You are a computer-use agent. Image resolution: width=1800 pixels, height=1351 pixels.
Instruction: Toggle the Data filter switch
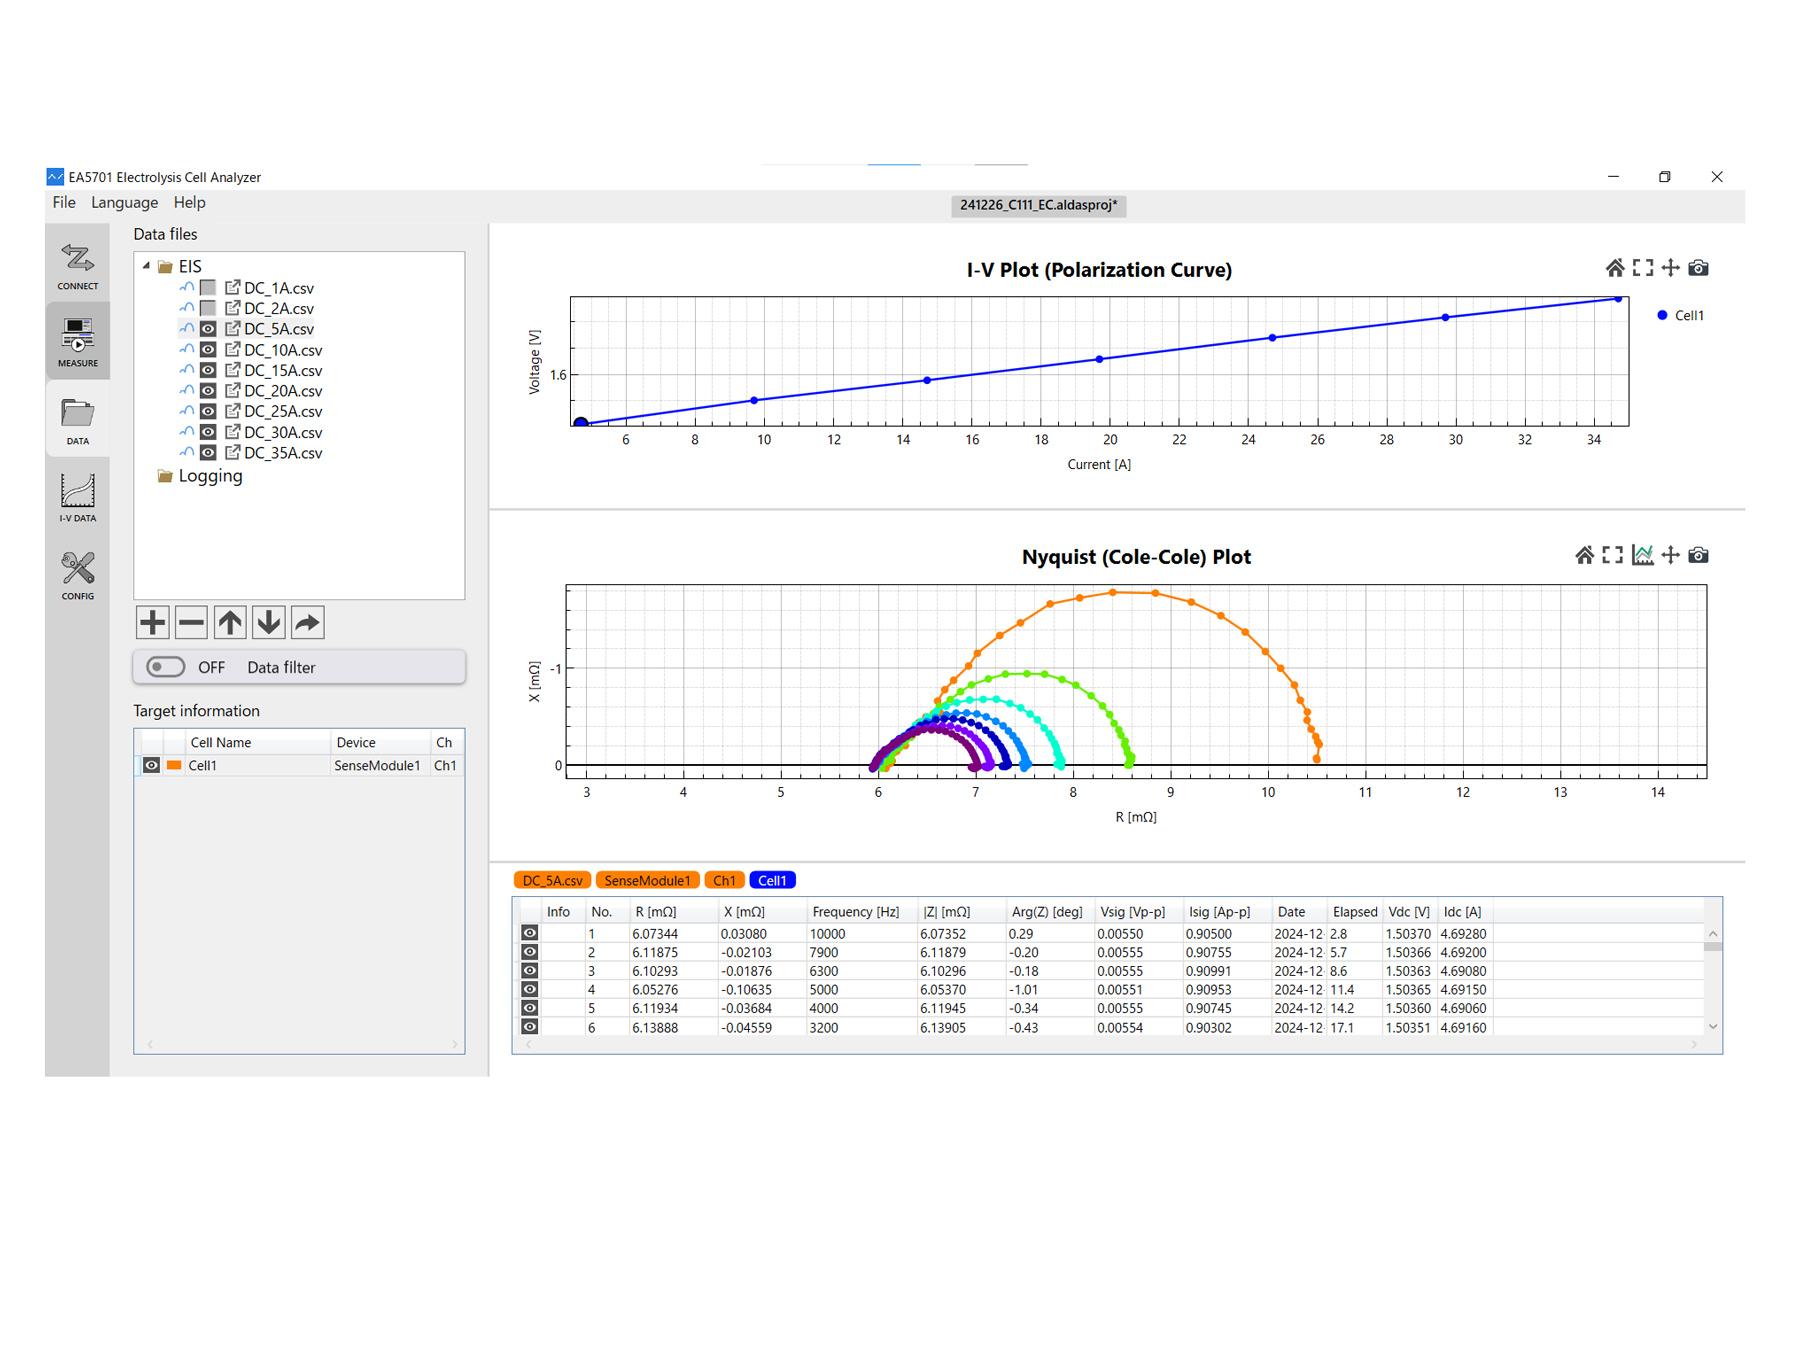165,667
